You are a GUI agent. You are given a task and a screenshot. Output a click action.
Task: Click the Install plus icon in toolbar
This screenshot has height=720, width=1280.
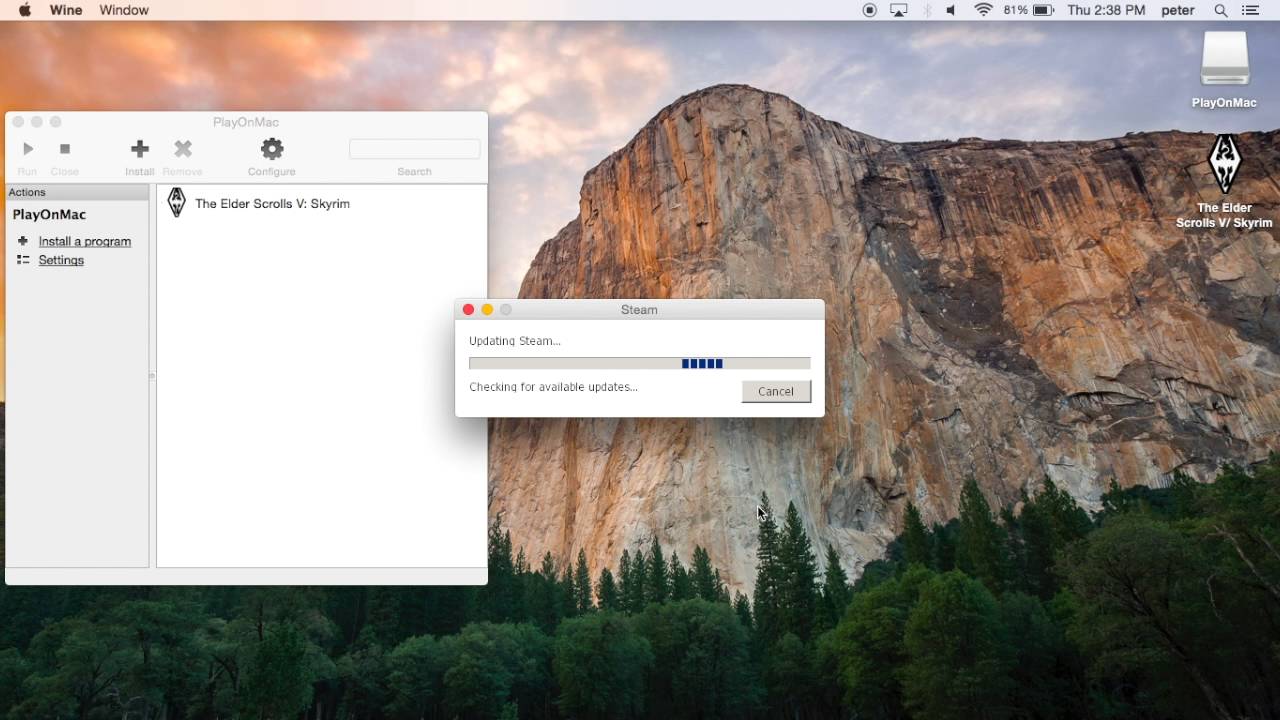[x=140, y=149]
